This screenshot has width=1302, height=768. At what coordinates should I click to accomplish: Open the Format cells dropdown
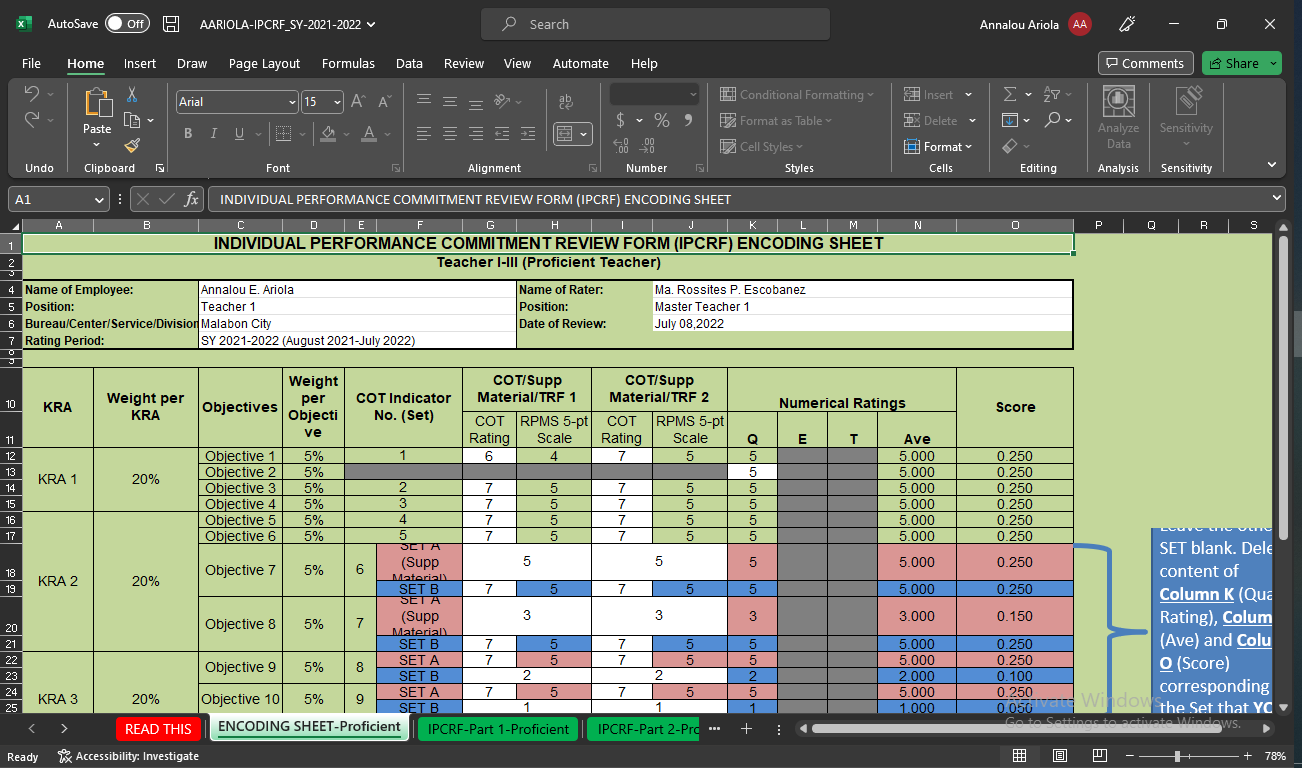(938, 146)
